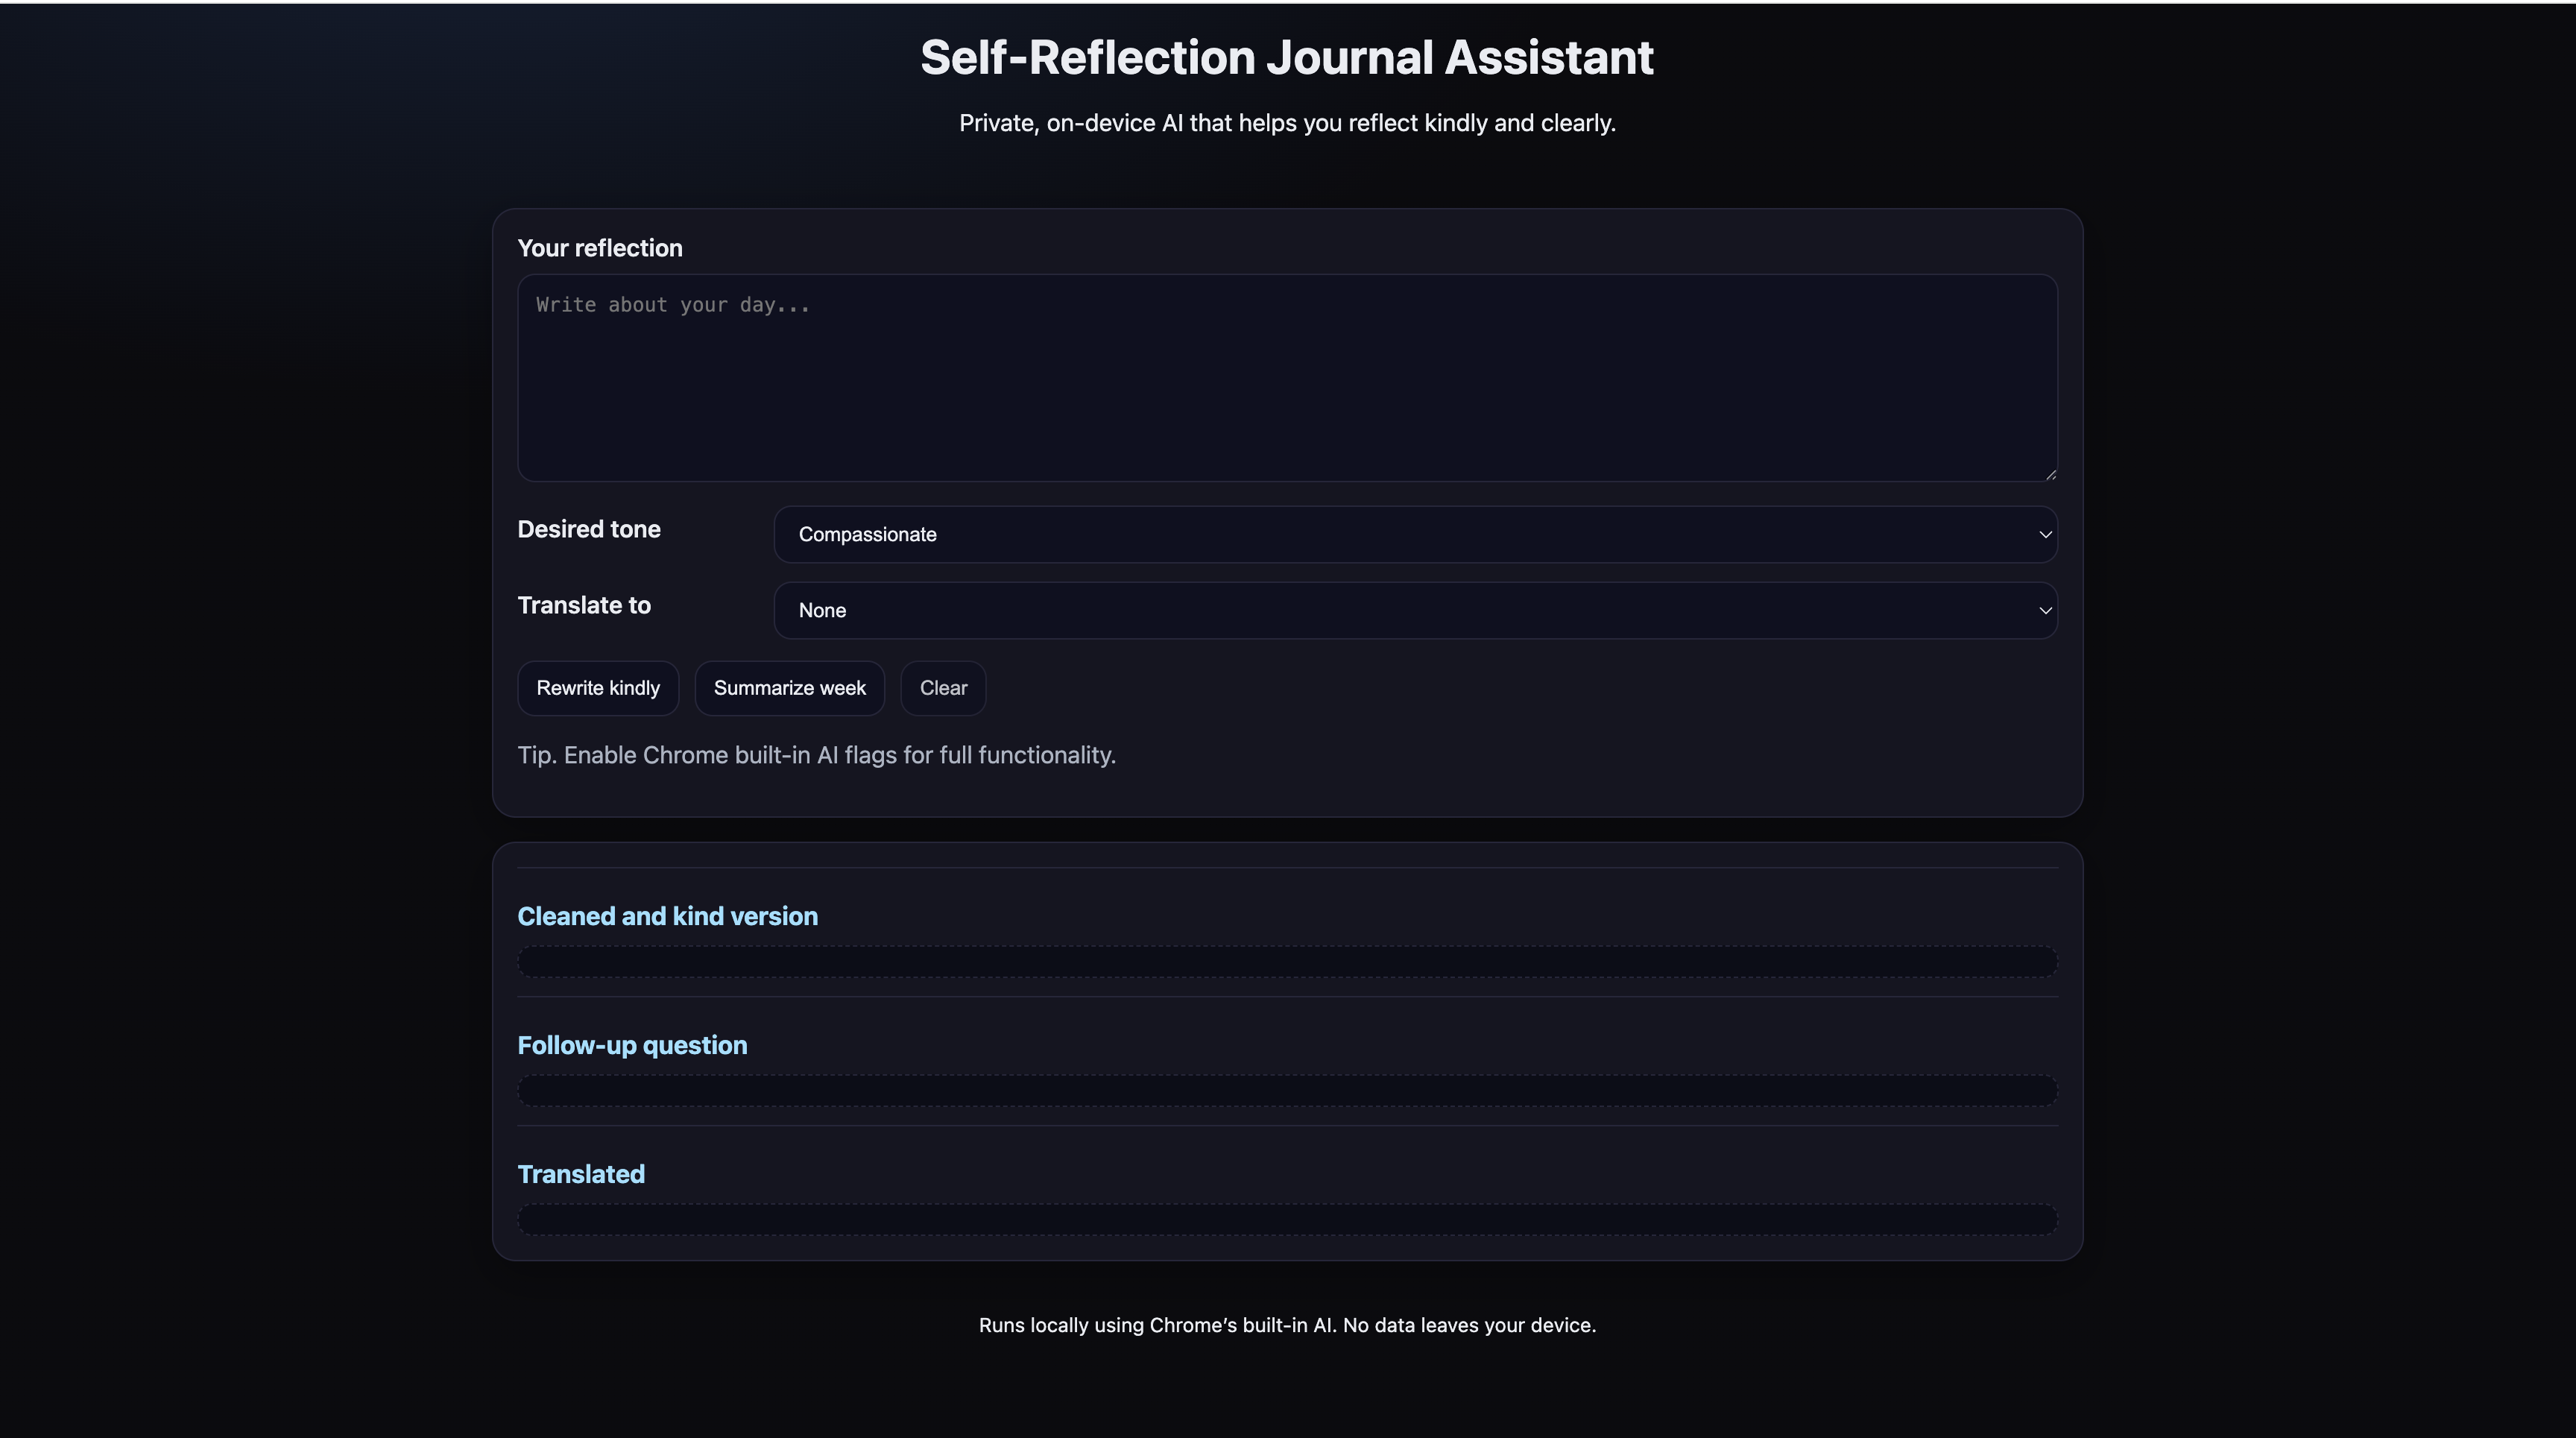The width and height of the screenshot is (2576, 1438).
Task: Click the Desired tone chevron arrow
Action: tap(2044, 534)
